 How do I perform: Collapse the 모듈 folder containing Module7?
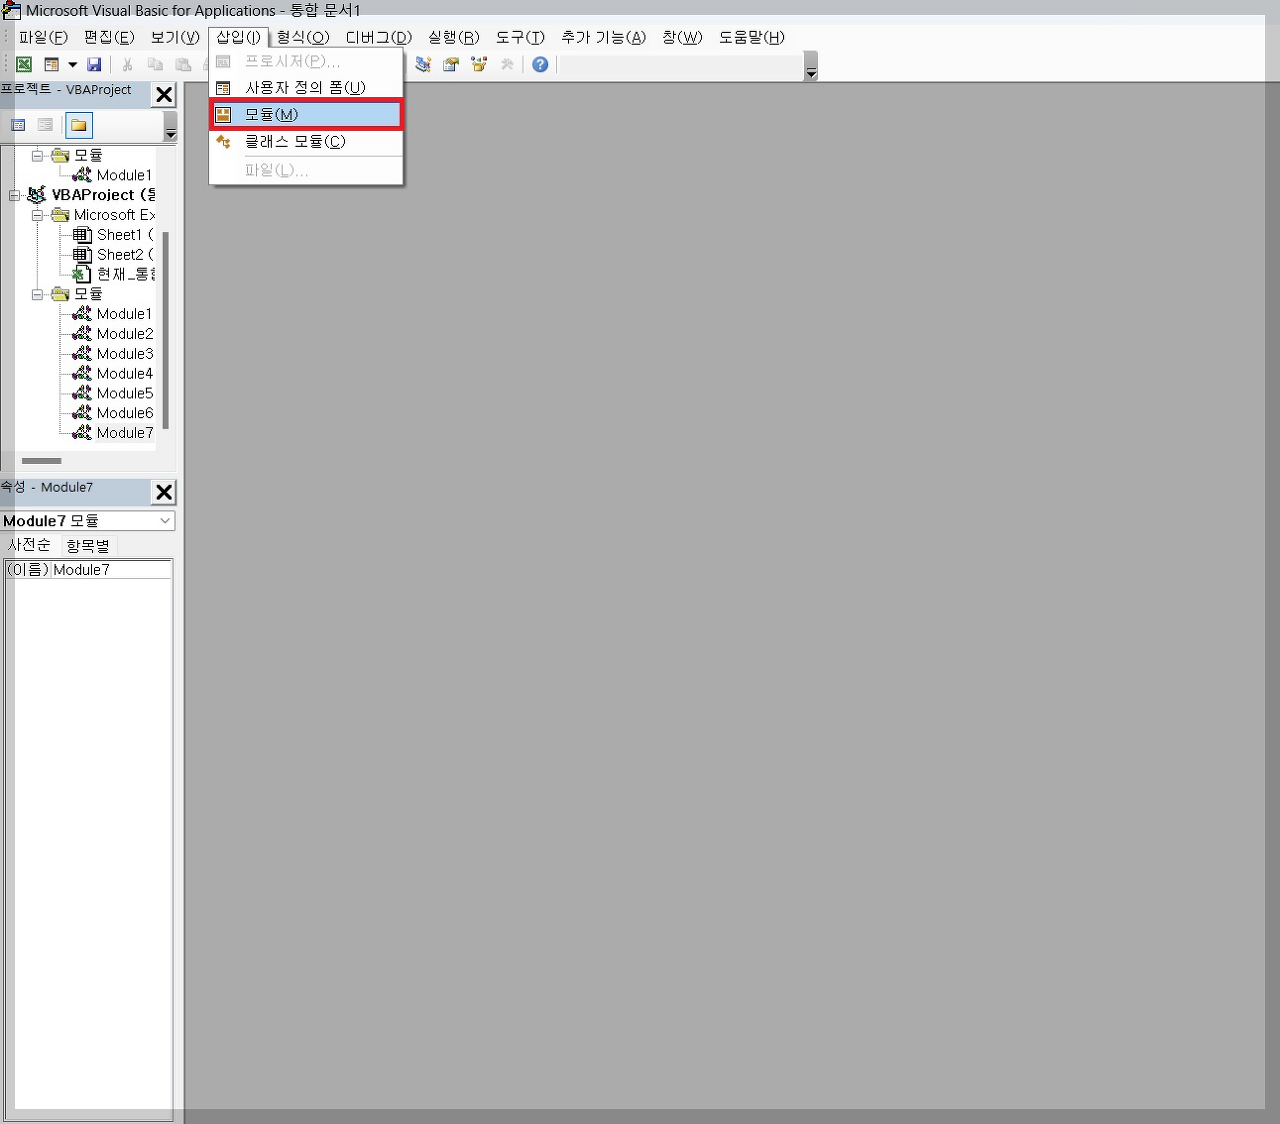pos(37,294)
